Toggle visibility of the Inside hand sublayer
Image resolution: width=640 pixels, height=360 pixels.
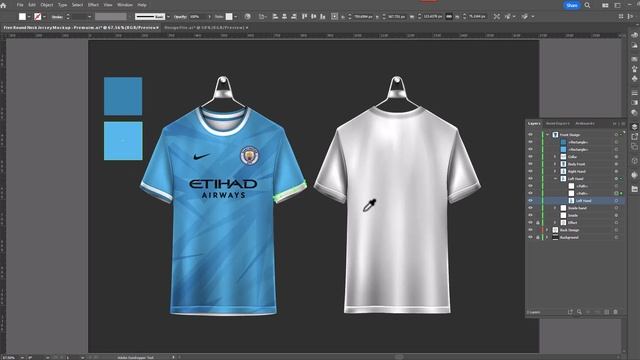[530, 208]
